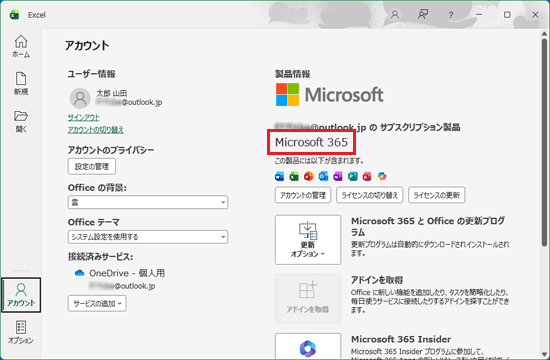This screenshot has width=550, height=360.
Task: Click the Copilot icon in included products
Action: point(382,176)
